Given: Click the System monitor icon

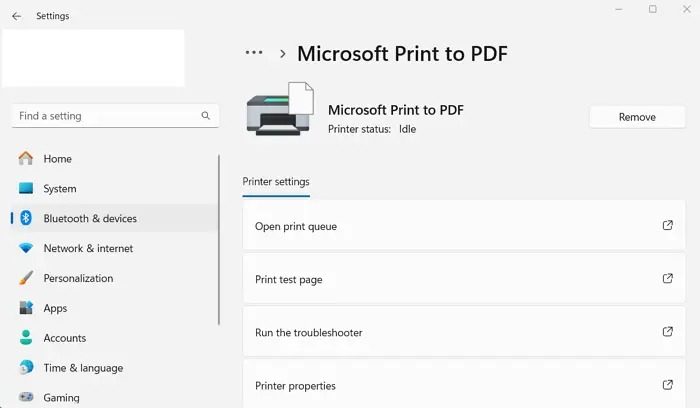Looking at the screenshot, I should pos(26,189).
